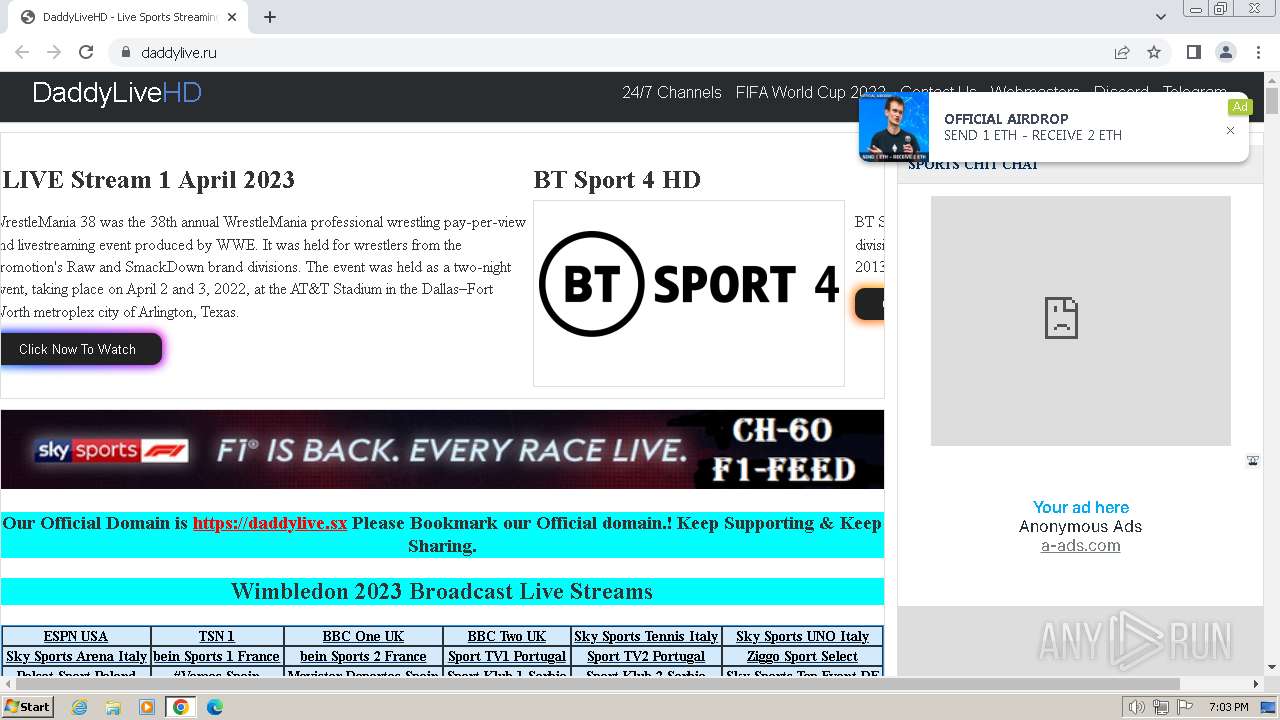1280x720 pixels.
Task: Expand the tab search dropdown
Action: click(1160, 17)
